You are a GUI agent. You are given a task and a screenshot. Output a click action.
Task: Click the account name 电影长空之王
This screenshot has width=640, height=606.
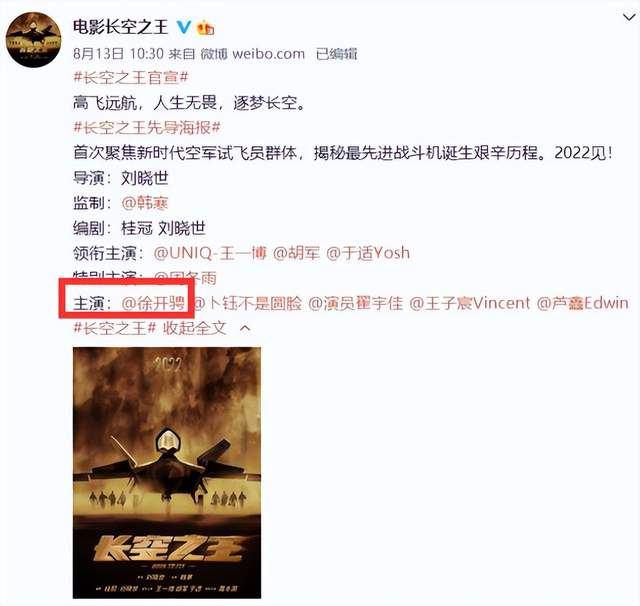pos(121,27)
